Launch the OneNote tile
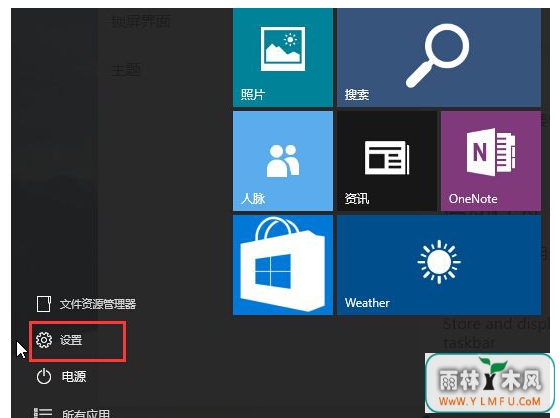This screenshot has height=418, width=560. click(491, 161)
